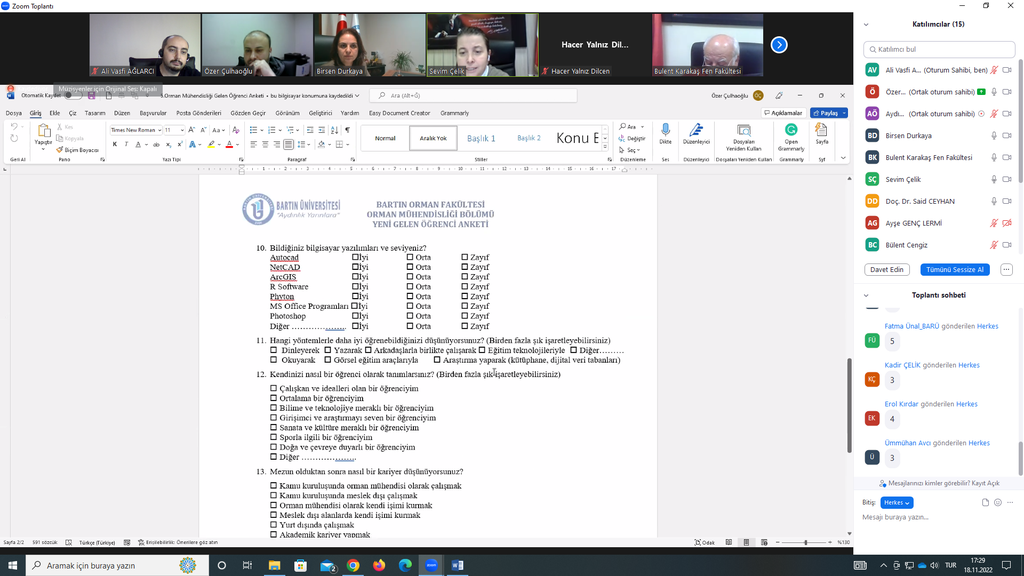1024x576 pixels.
Task: Switch to the Gözden Geçir tab
Action: pyautogui.click(x=248, y=113)
